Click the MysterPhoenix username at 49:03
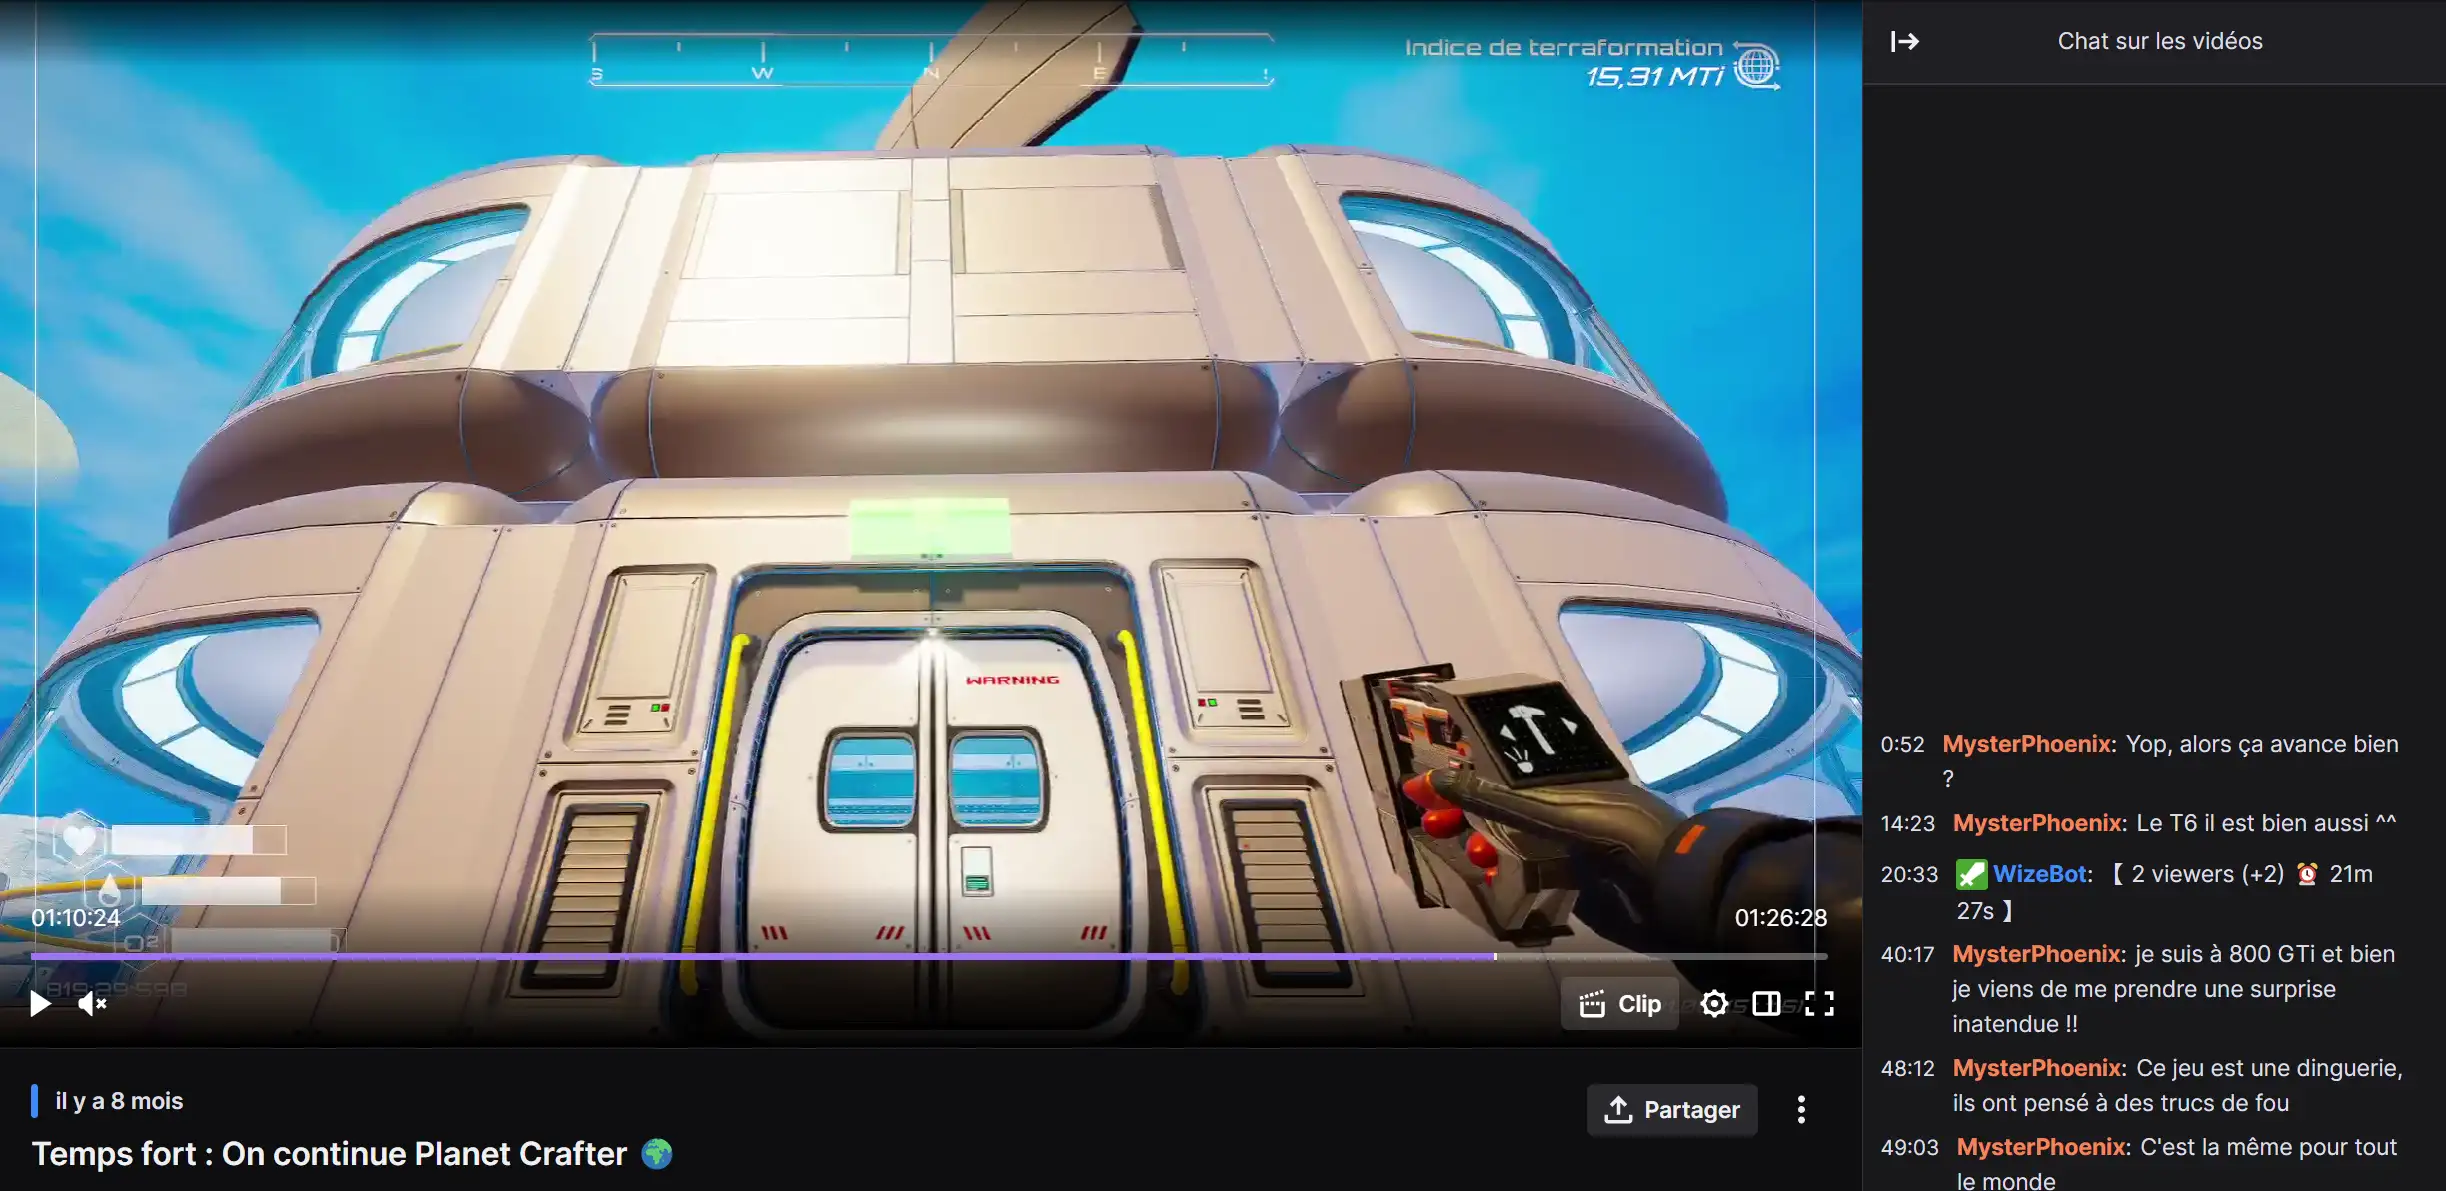 coord(2041,1147)
